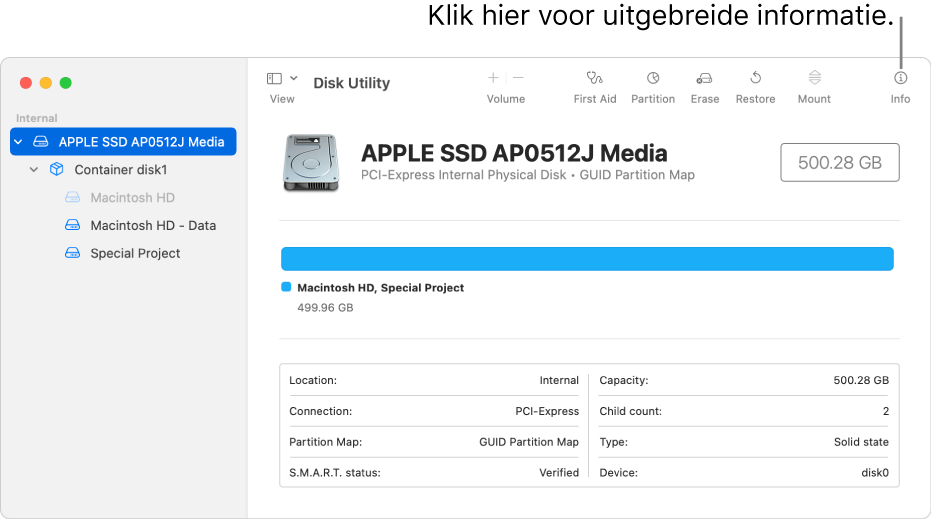Select Macintosh HD - Data volume
Screen dimensions: 931x519
coord(153,226)
